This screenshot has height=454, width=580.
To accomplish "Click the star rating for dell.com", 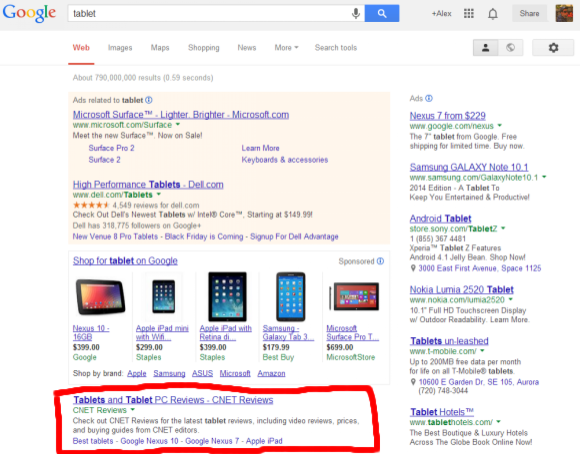I will coord(91,205).
